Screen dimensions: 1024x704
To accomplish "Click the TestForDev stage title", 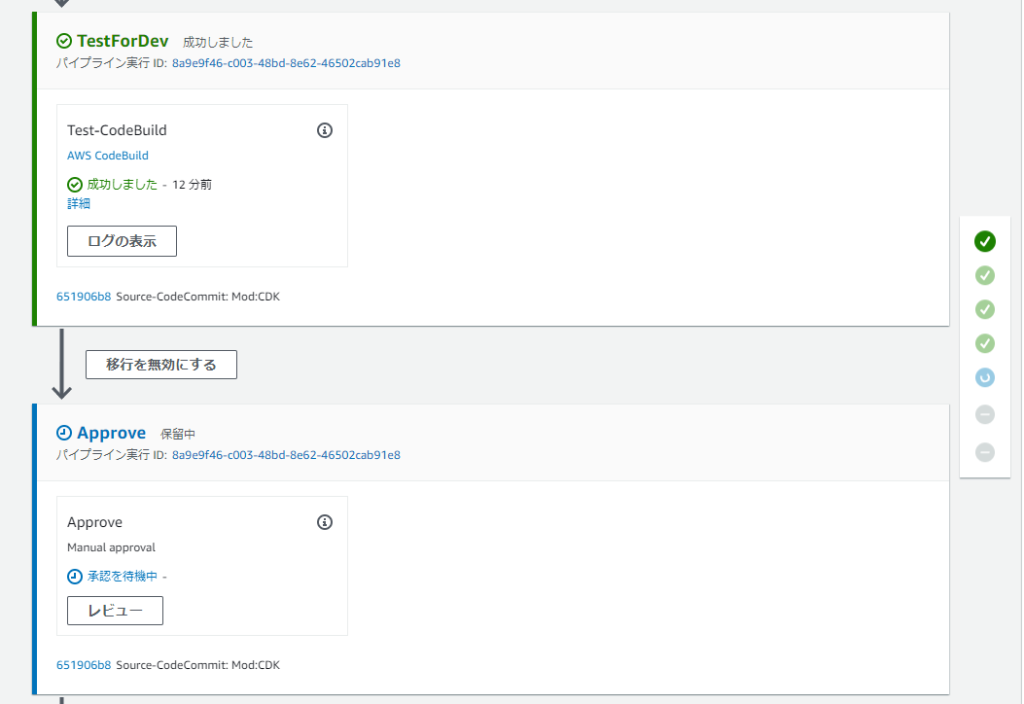I will pos(123,41).
